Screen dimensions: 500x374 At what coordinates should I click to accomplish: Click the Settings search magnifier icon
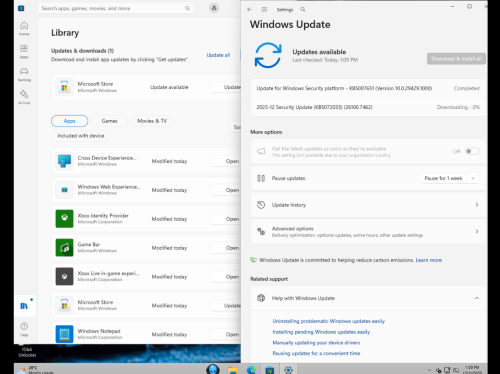(x=303, y=9)
